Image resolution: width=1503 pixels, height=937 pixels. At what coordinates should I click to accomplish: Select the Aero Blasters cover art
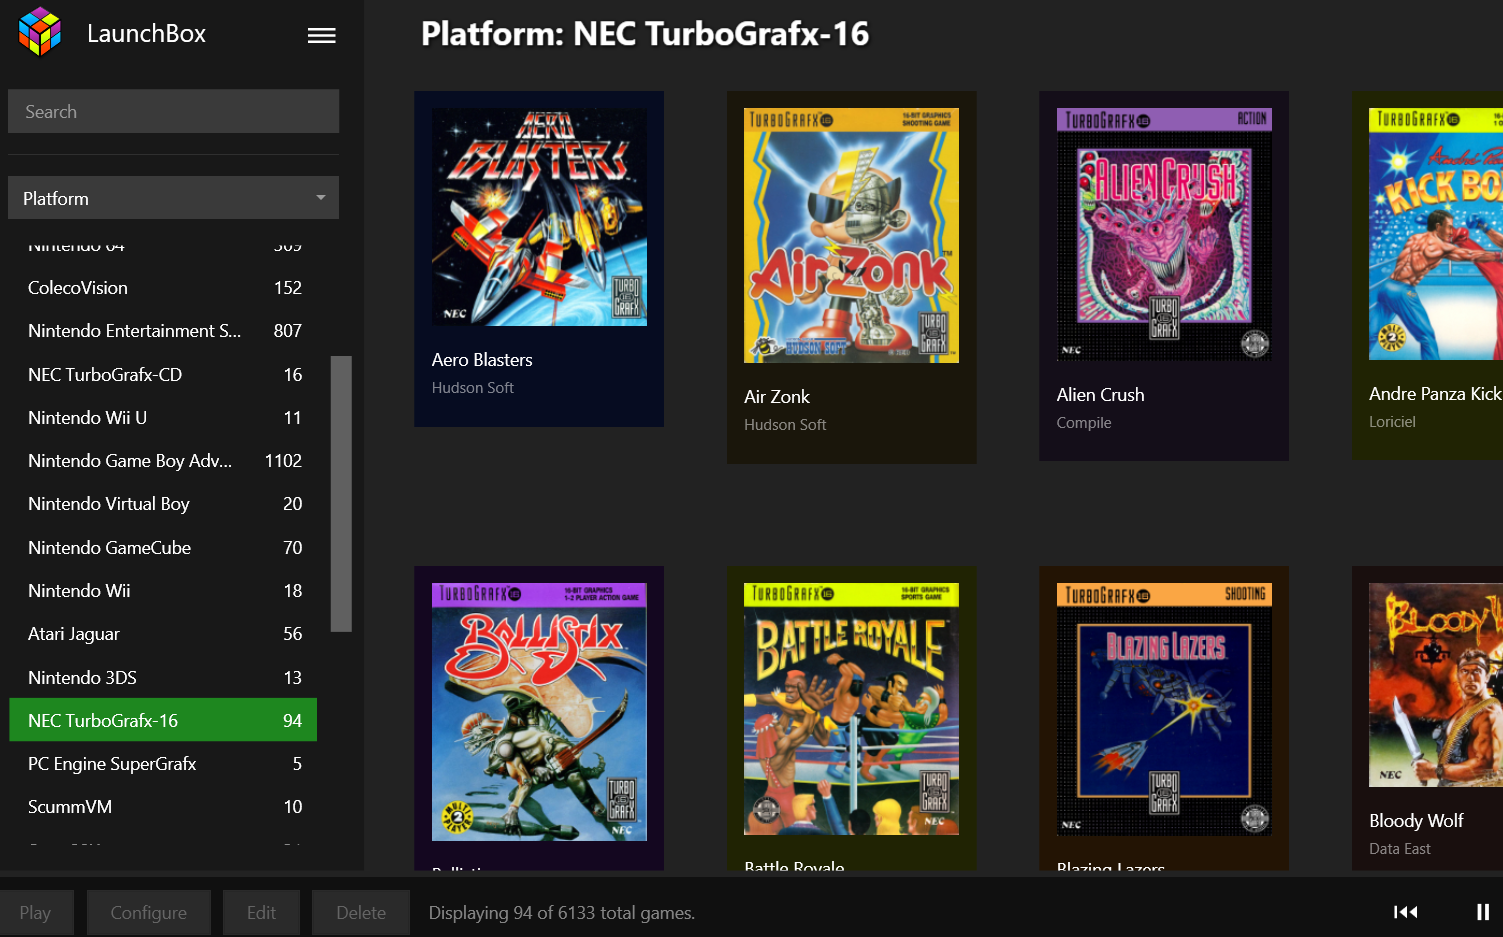click(x=539, y=217)
